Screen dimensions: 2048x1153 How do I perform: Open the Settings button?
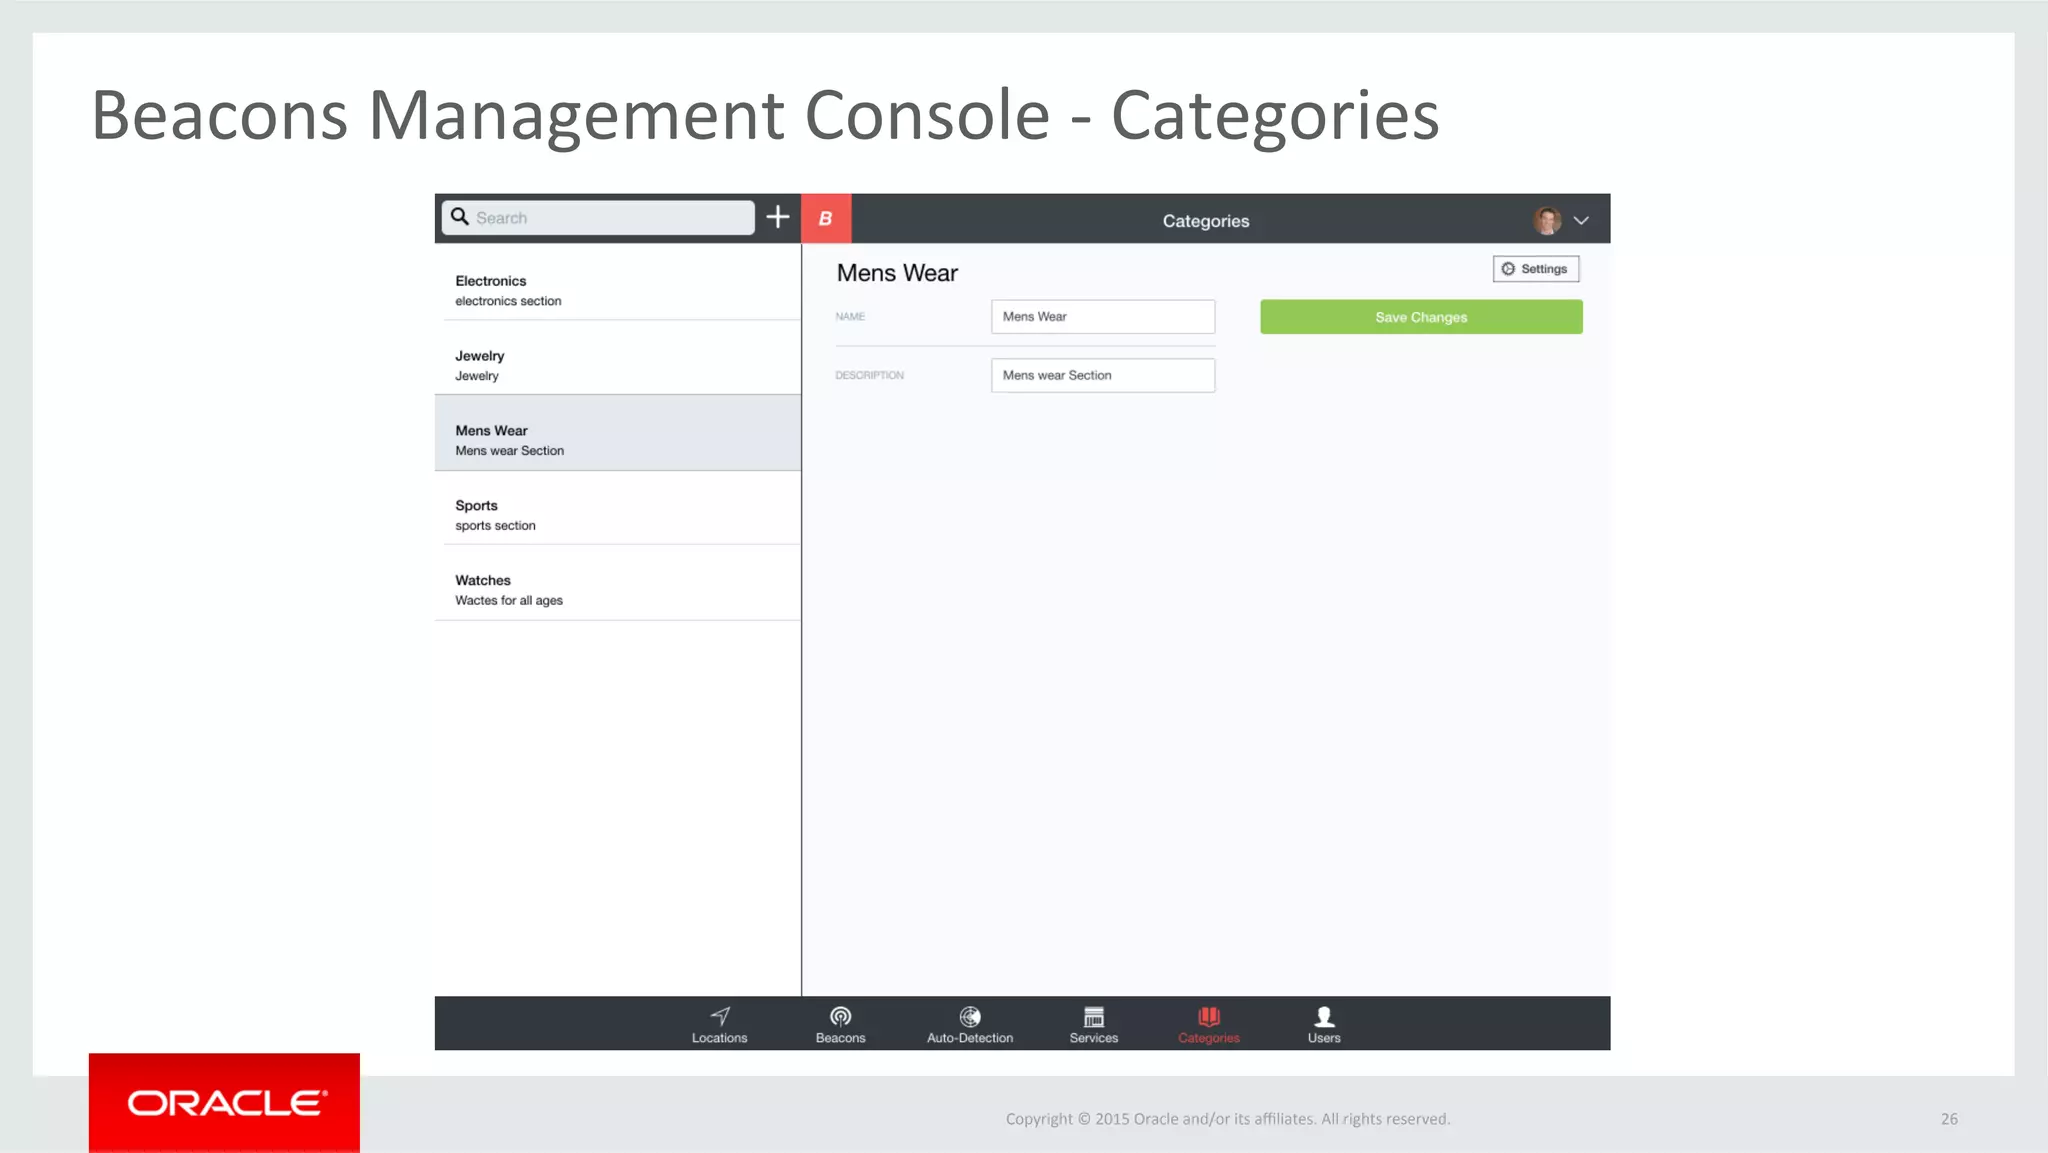click(1536, 269)
